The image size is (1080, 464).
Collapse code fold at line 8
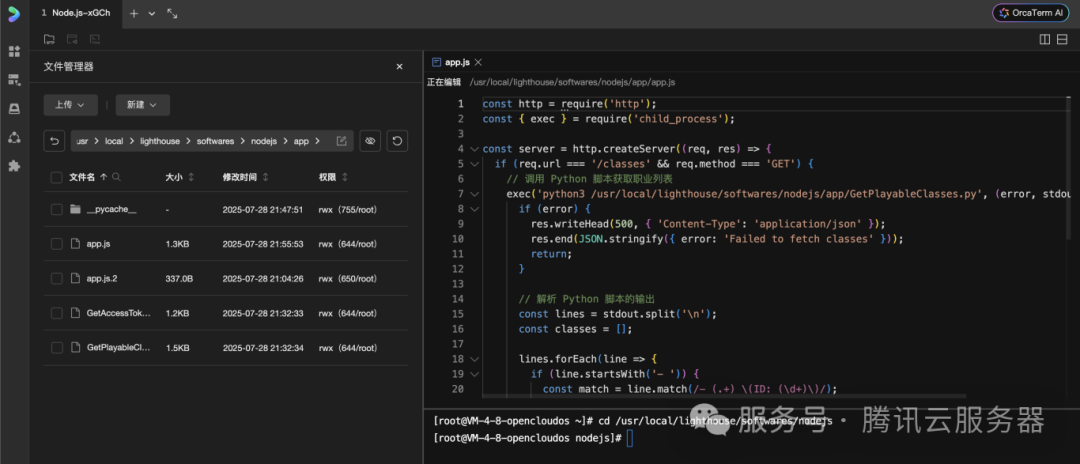click(x=474, y=209)
